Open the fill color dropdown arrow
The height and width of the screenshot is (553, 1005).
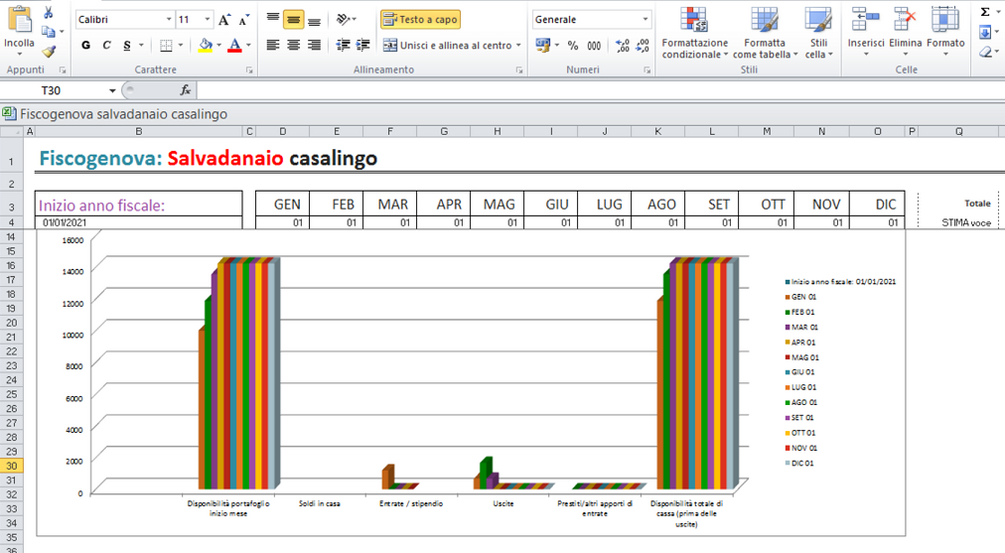pyautogui.click(x=219, y=45)
